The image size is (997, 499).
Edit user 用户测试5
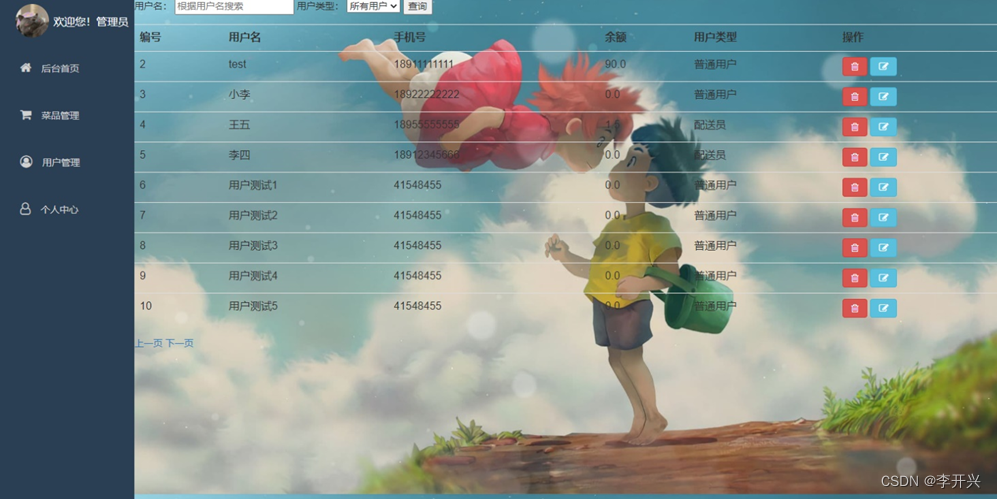(883, 308)
